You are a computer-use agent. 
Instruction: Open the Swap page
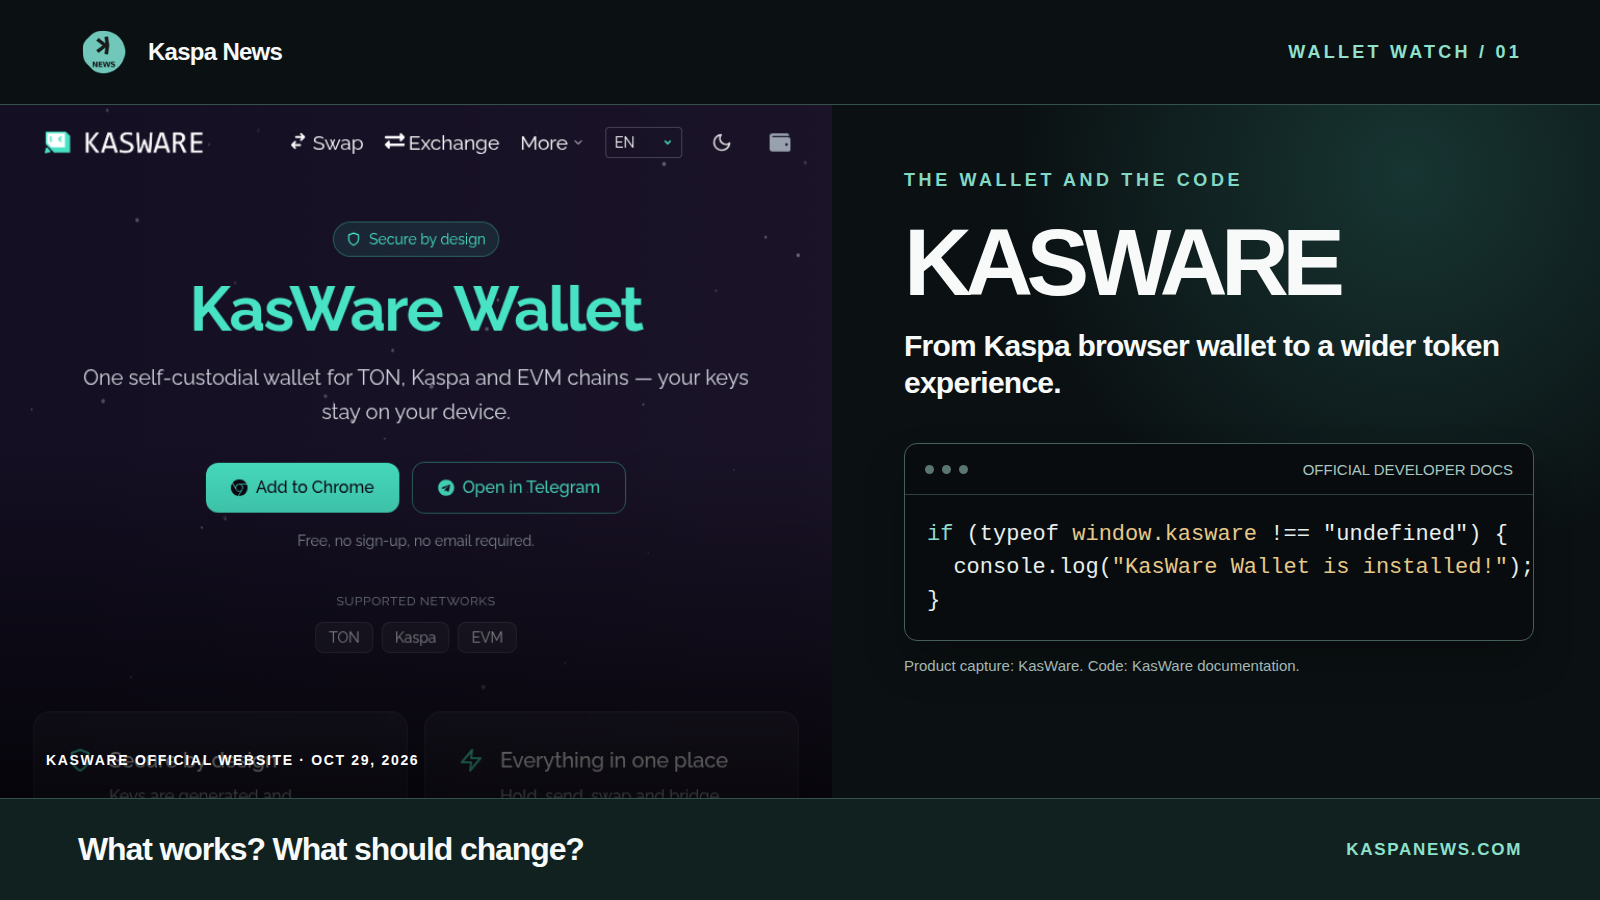[x=327, y=143]
